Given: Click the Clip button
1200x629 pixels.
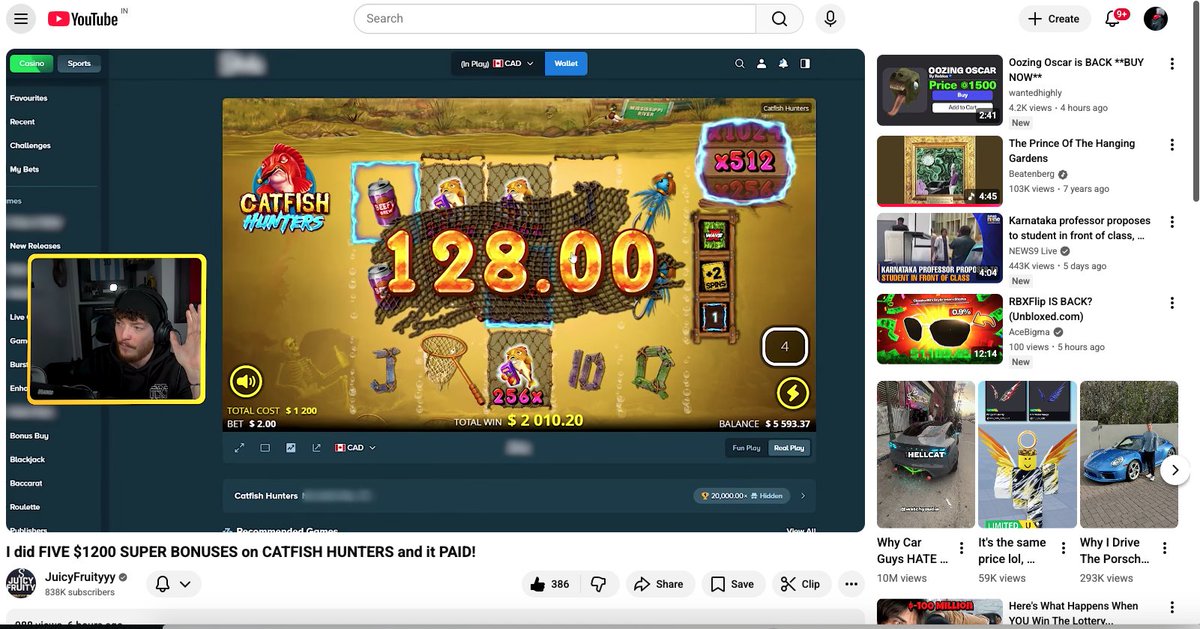Looking at the screenshot, I should (x=800, y=584).
